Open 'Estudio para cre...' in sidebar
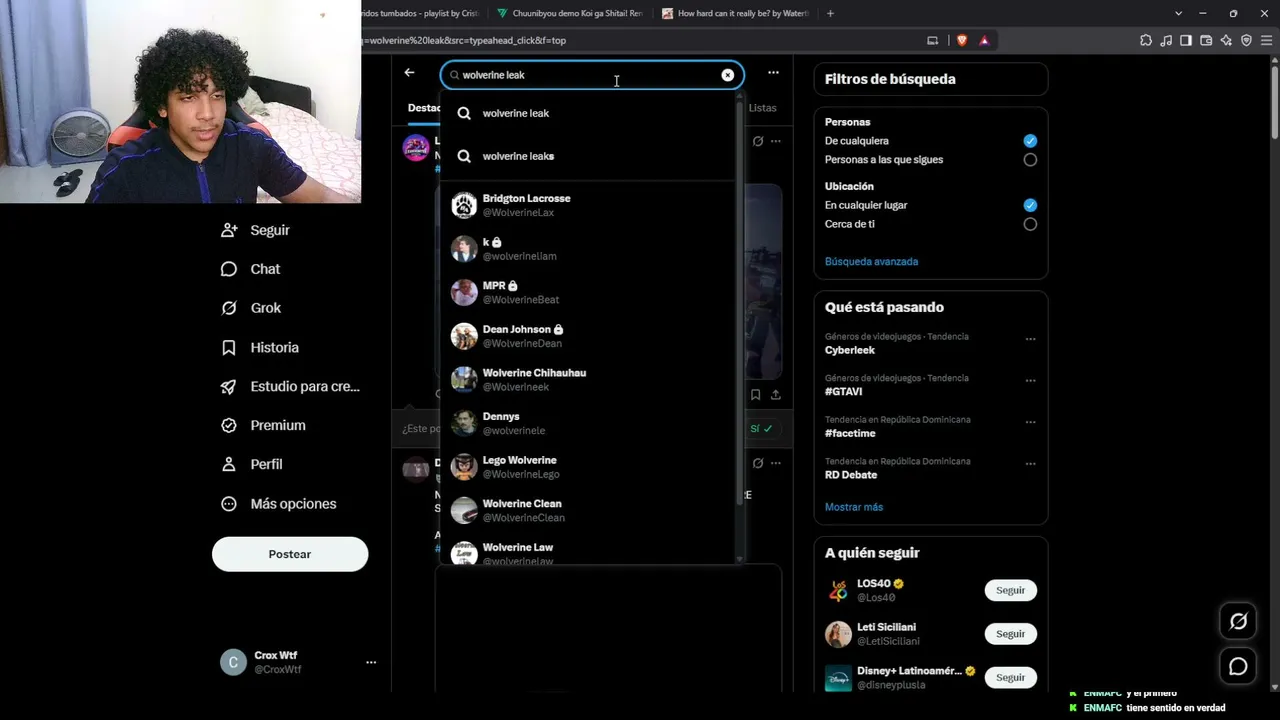The image size is (1280, 720). point(291,386)
